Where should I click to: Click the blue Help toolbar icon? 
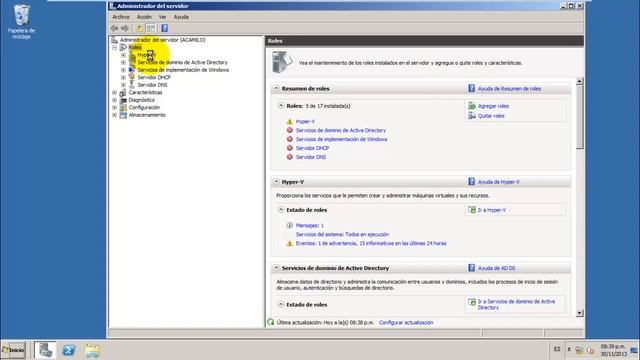click(164, 28)
